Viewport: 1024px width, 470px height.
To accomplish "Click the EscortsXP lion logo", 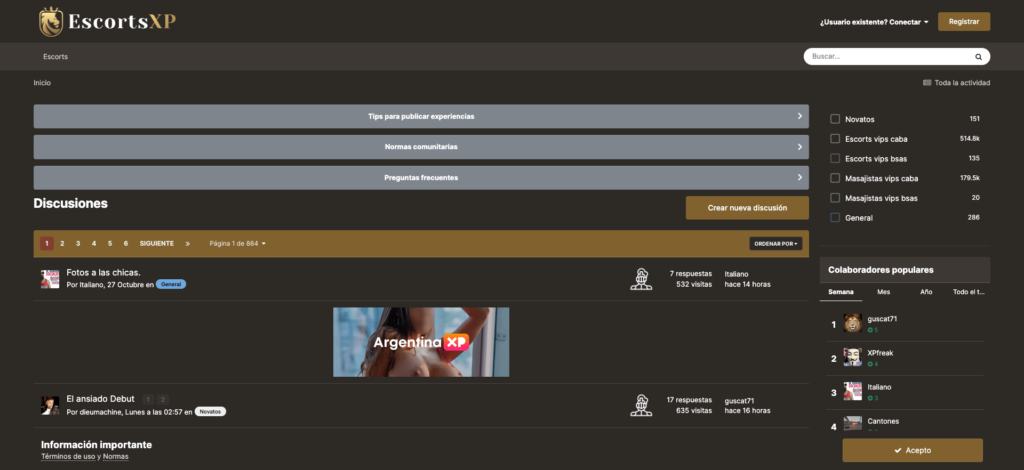I will [50, 21].
